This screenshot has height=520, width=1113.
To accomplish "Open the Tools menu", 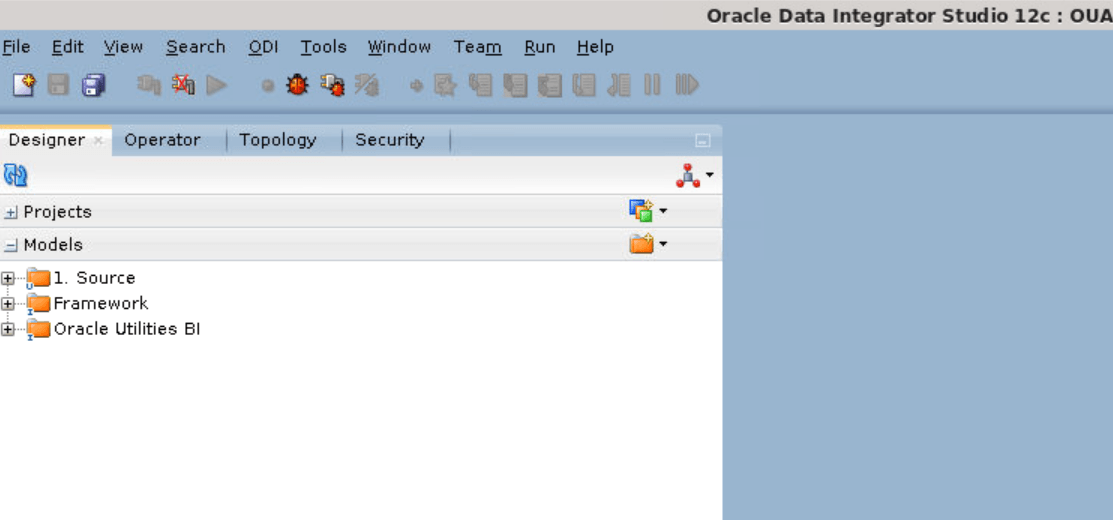I will point(323,47).
